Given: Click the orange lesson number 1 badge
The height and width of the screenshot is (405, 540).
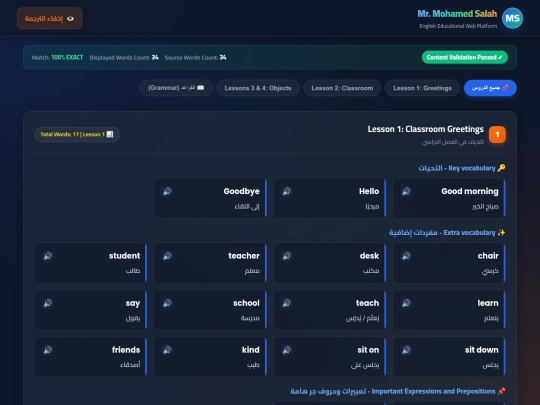Looking at the screenshot, I should pos(497,134).
